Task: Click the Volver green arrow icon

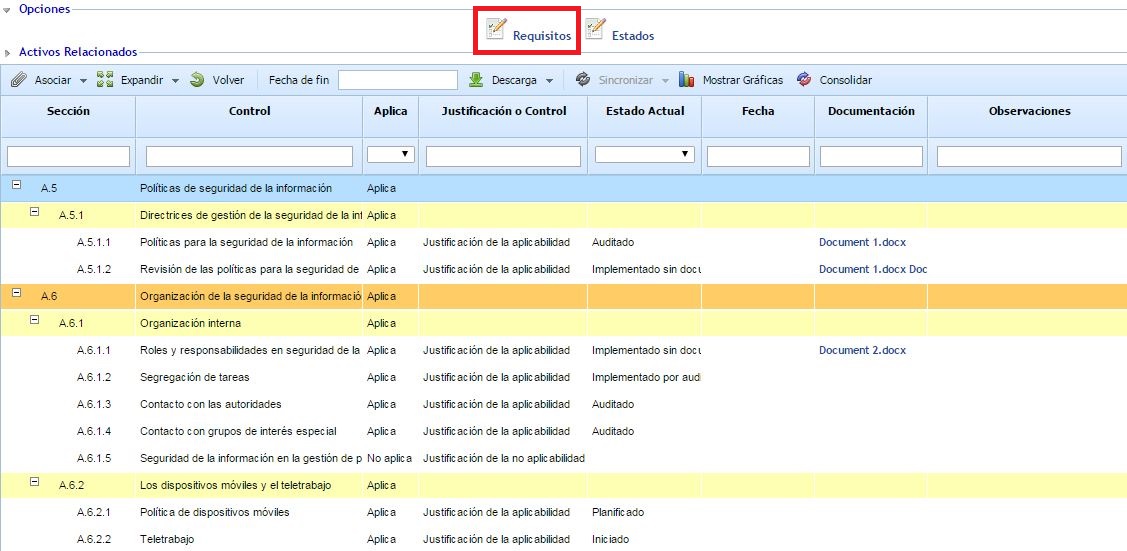Action: click(x=197, y=80)
